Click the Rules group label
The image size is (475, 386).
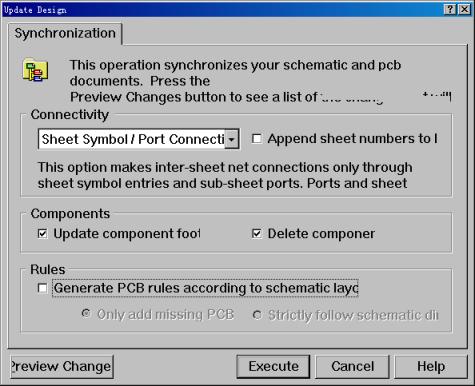click(x=48, y=269)
